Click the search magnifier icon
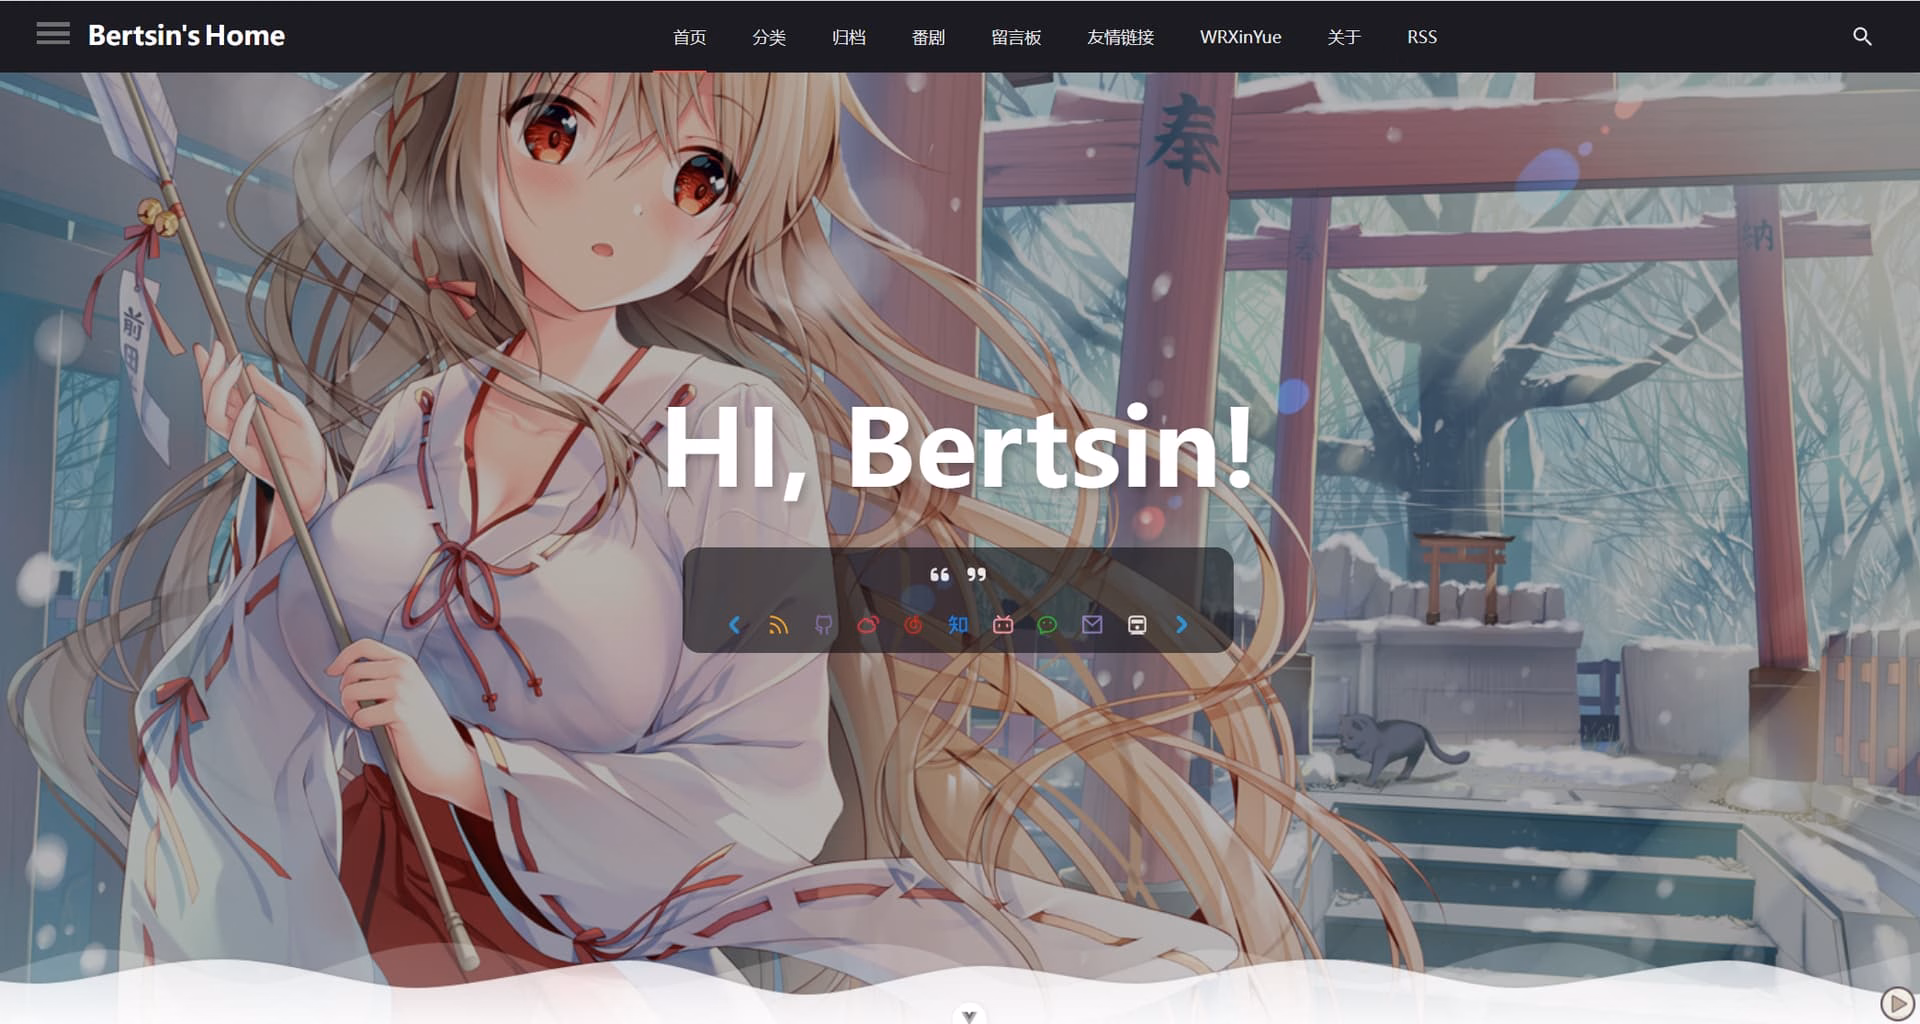1920x1024 pixels. [x=1862, y=36]
